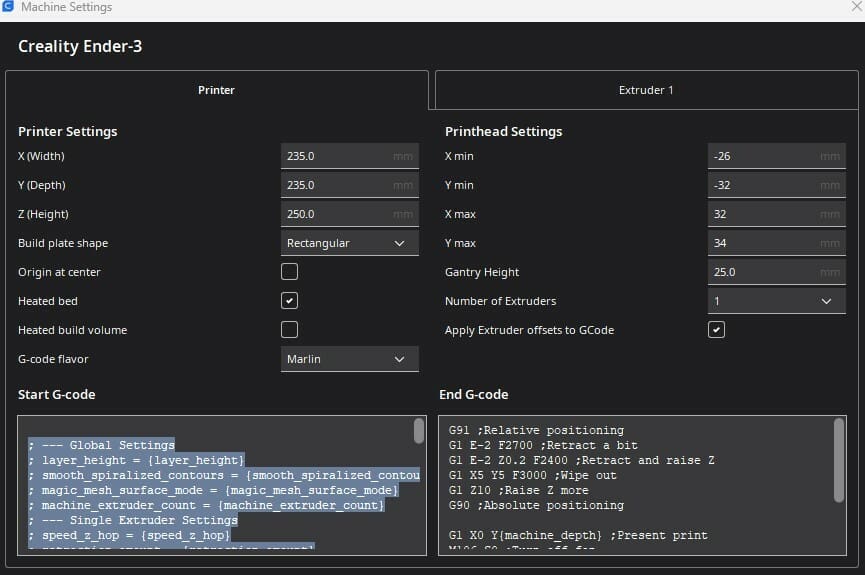This screenshot has width=865, height=575.
Task: Enable Origin at center checkbox
Action: (290, 271)
